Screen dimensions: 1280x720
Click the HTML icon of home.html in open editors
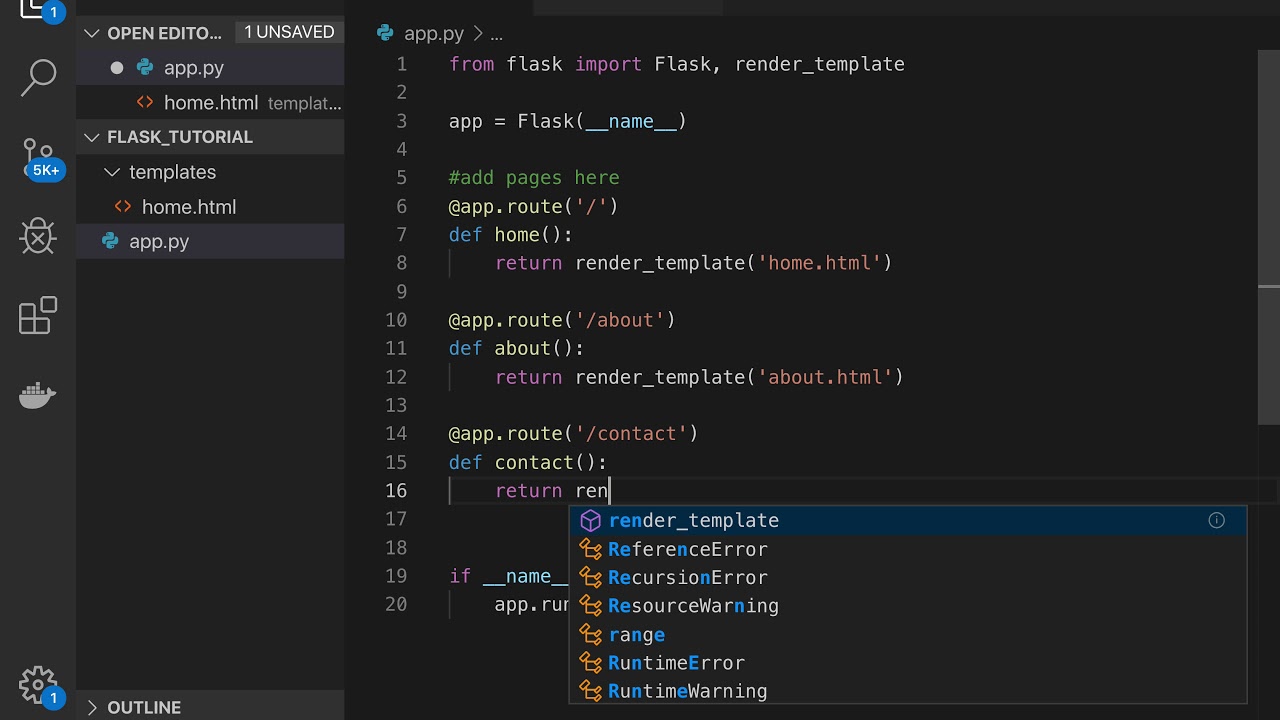point(145,102)
